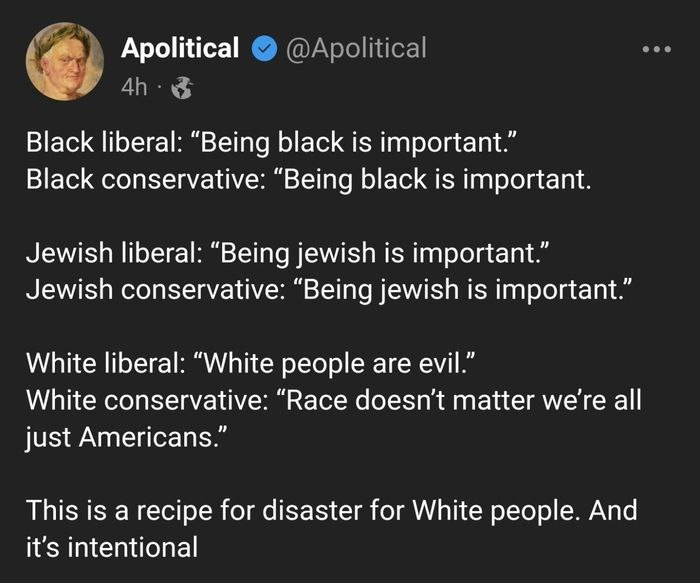The height and width of the screenshot is (583, 700).
Task: Click the 'just Americans.' line
Action: click(x=126, y=436)
